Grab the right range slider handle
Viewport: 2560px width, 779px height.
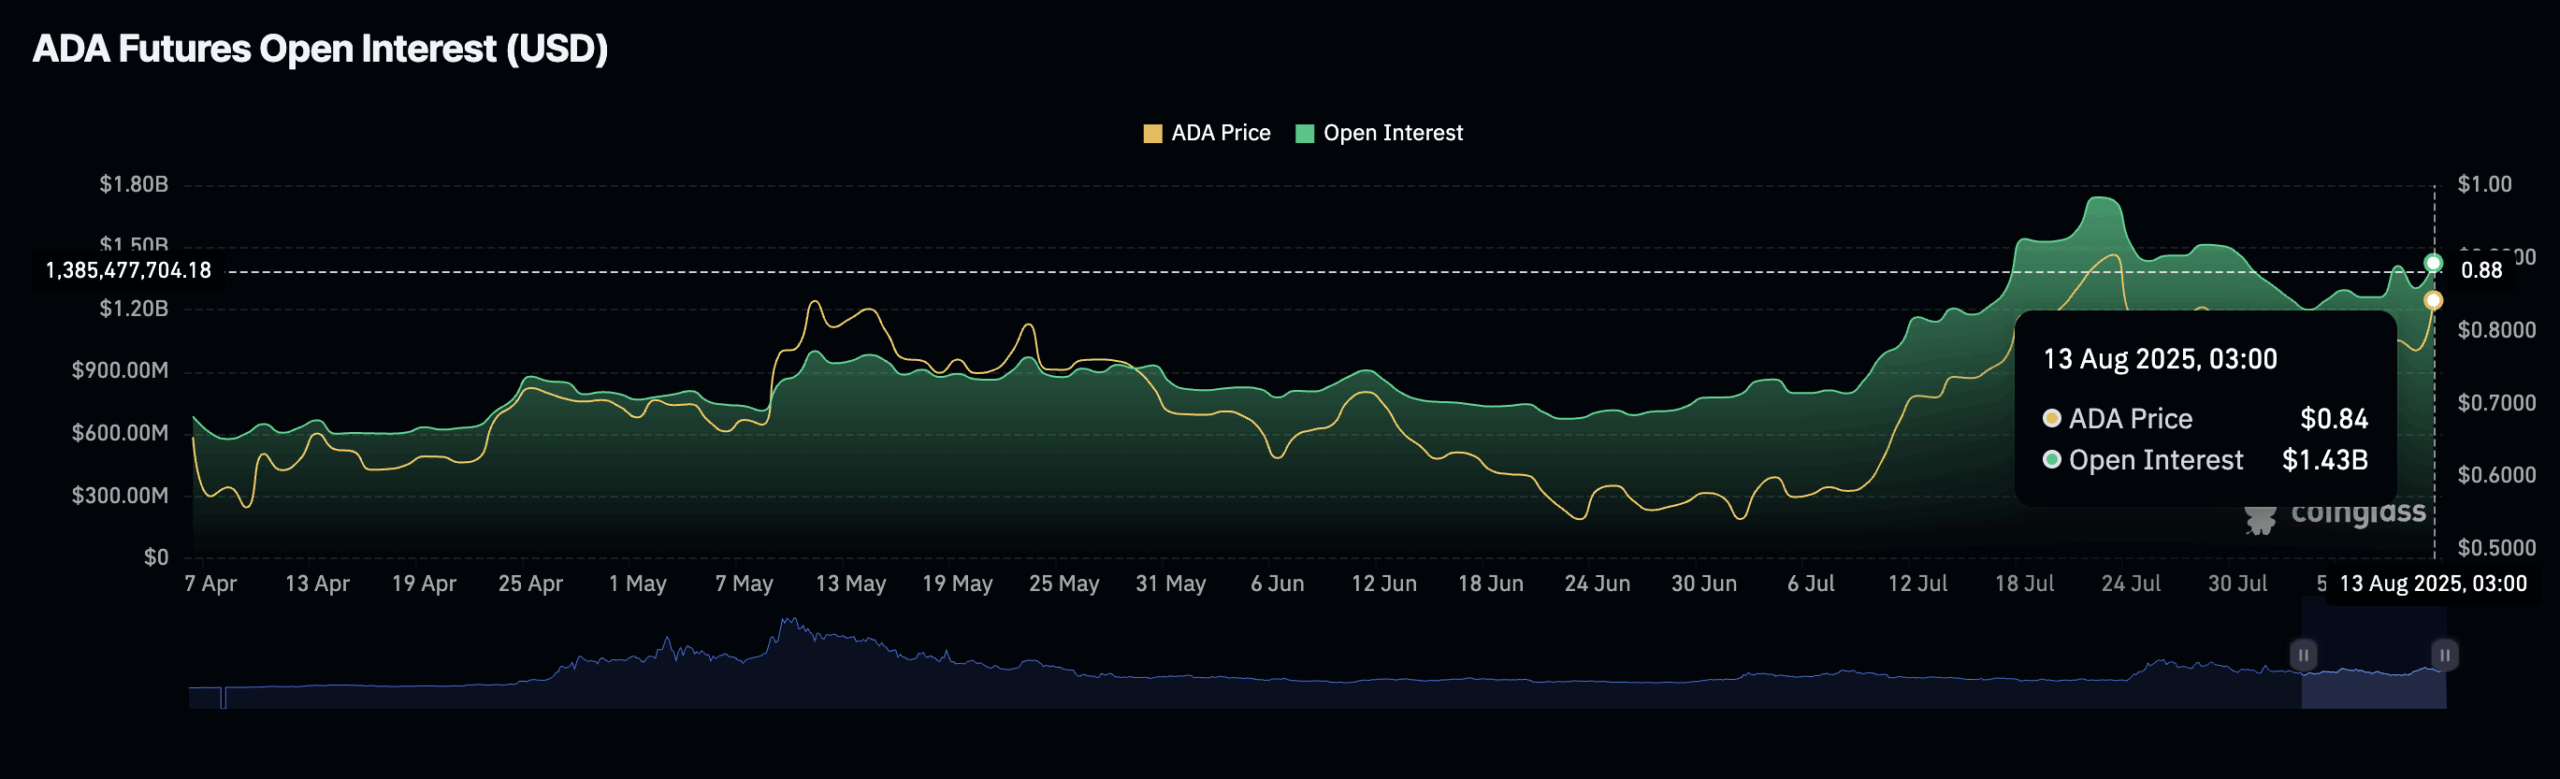click(x=2444, y=655)
